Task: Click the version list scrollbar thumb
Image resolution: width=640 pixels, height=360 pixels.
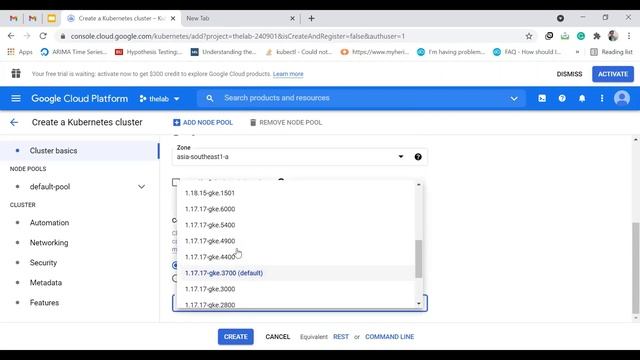Action: click(x=419, y=259)
